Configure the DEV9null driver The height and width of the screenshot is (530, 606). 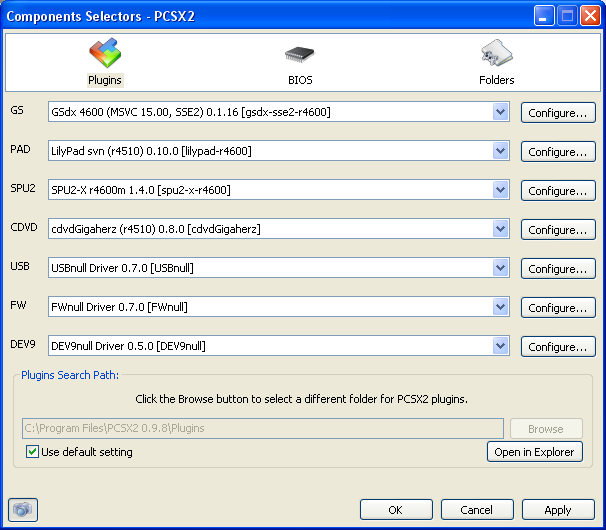[x=558, y=347]
